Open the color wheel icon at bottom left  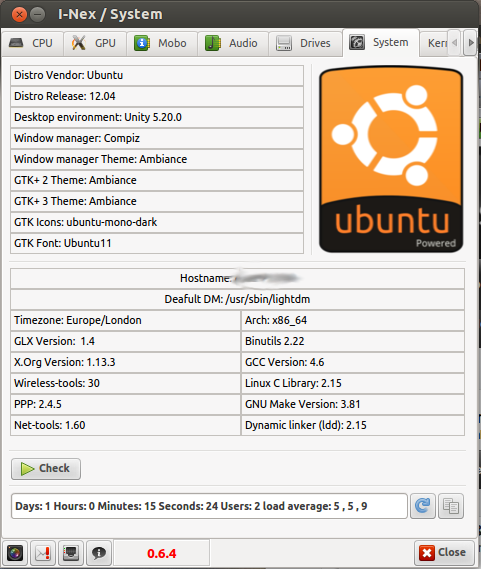(15, 553)
